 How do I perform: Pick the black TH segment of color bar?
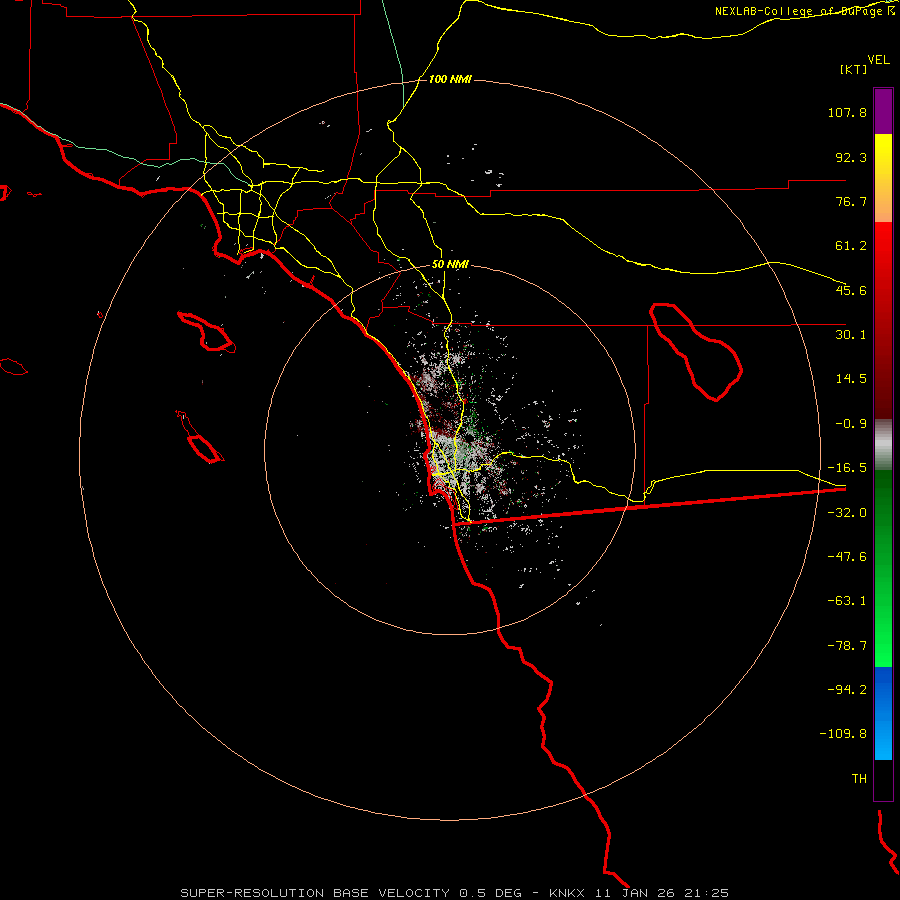pyautogui.click(x=883, y=780)
